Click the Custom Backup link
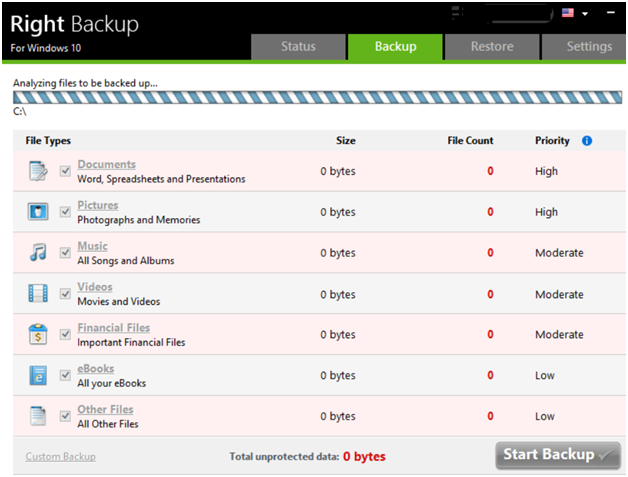The image size is (628, 477). tap(60, 457)
